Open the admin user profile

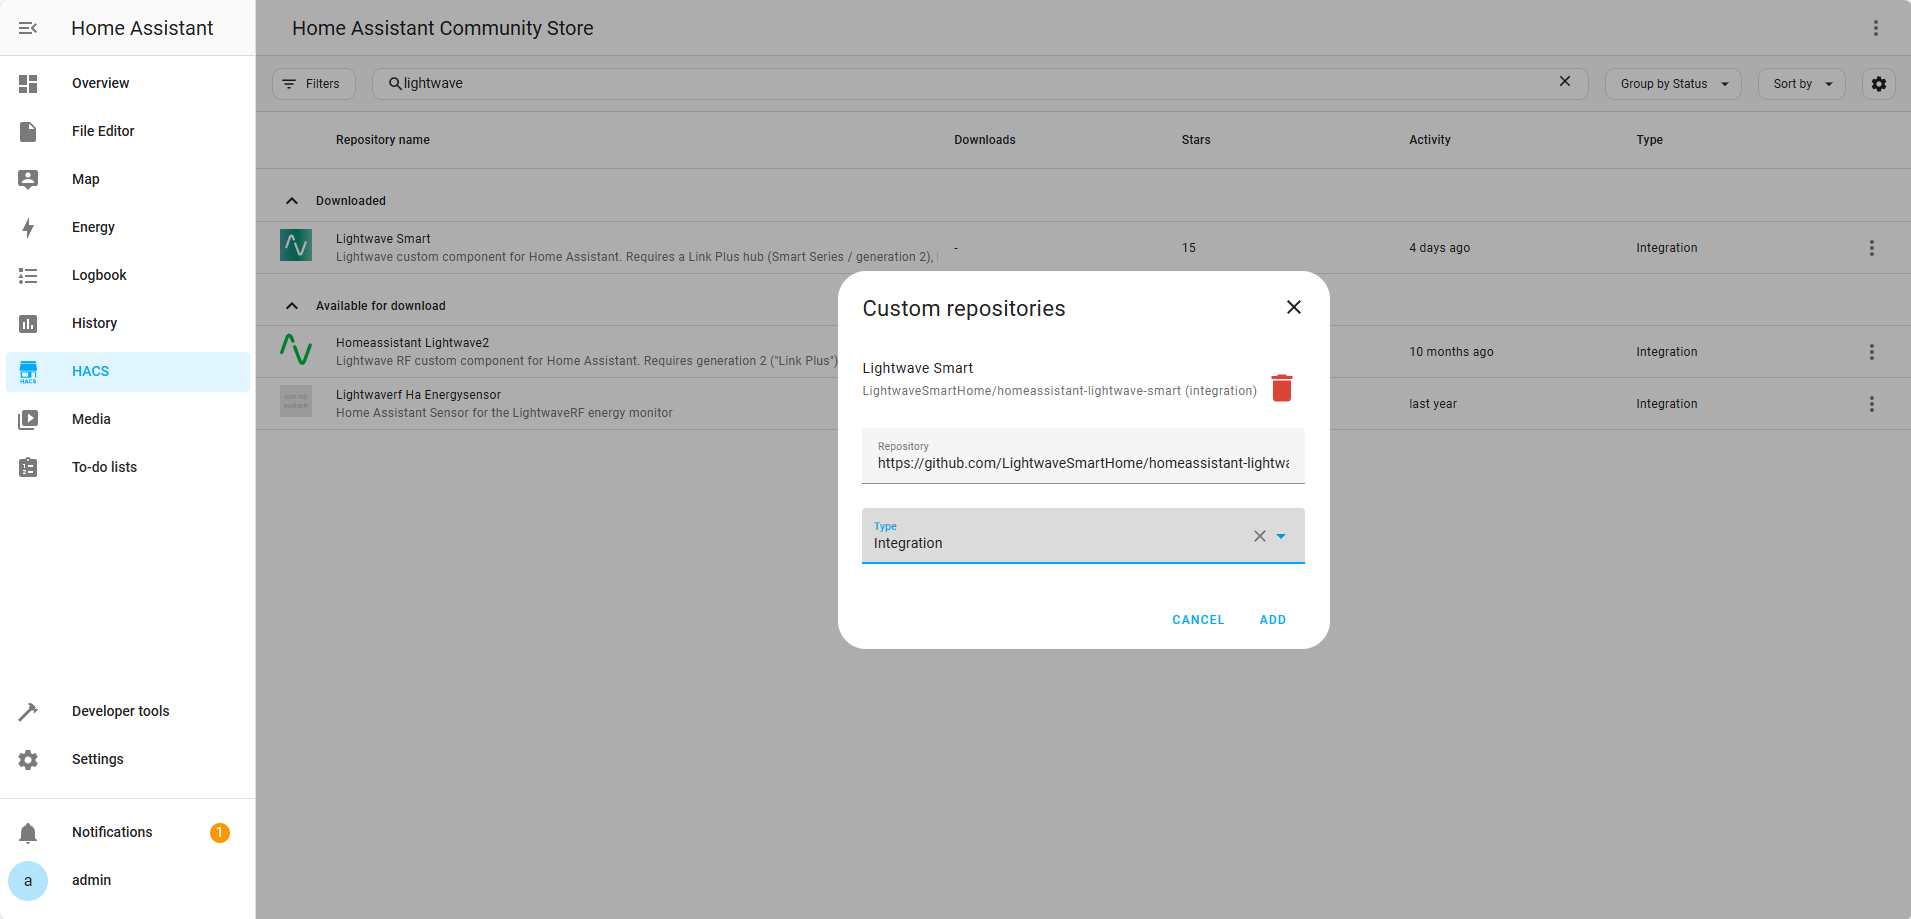point(91,880)
